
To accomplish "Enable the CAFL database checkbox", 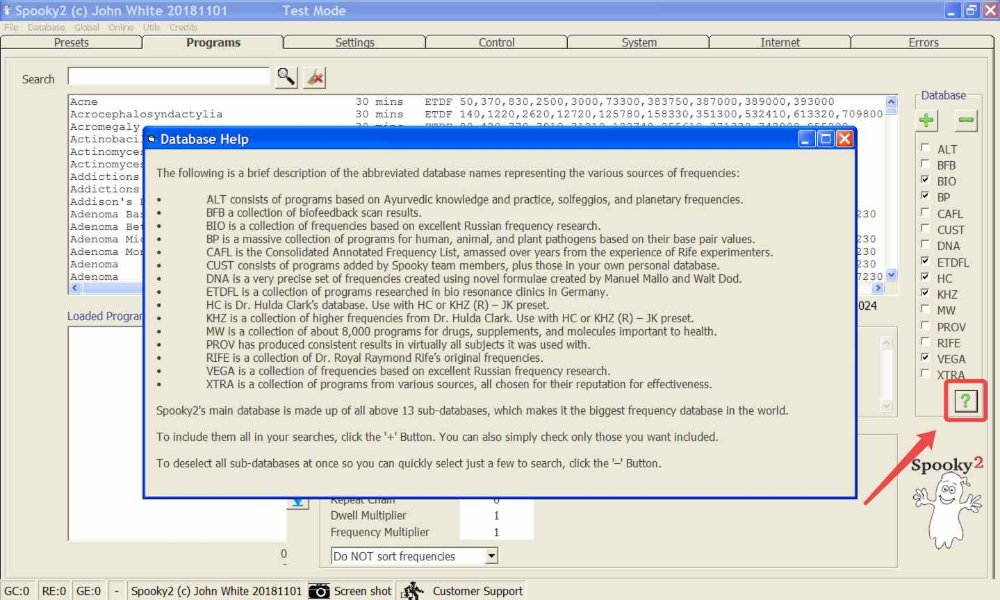I will 925,212.
